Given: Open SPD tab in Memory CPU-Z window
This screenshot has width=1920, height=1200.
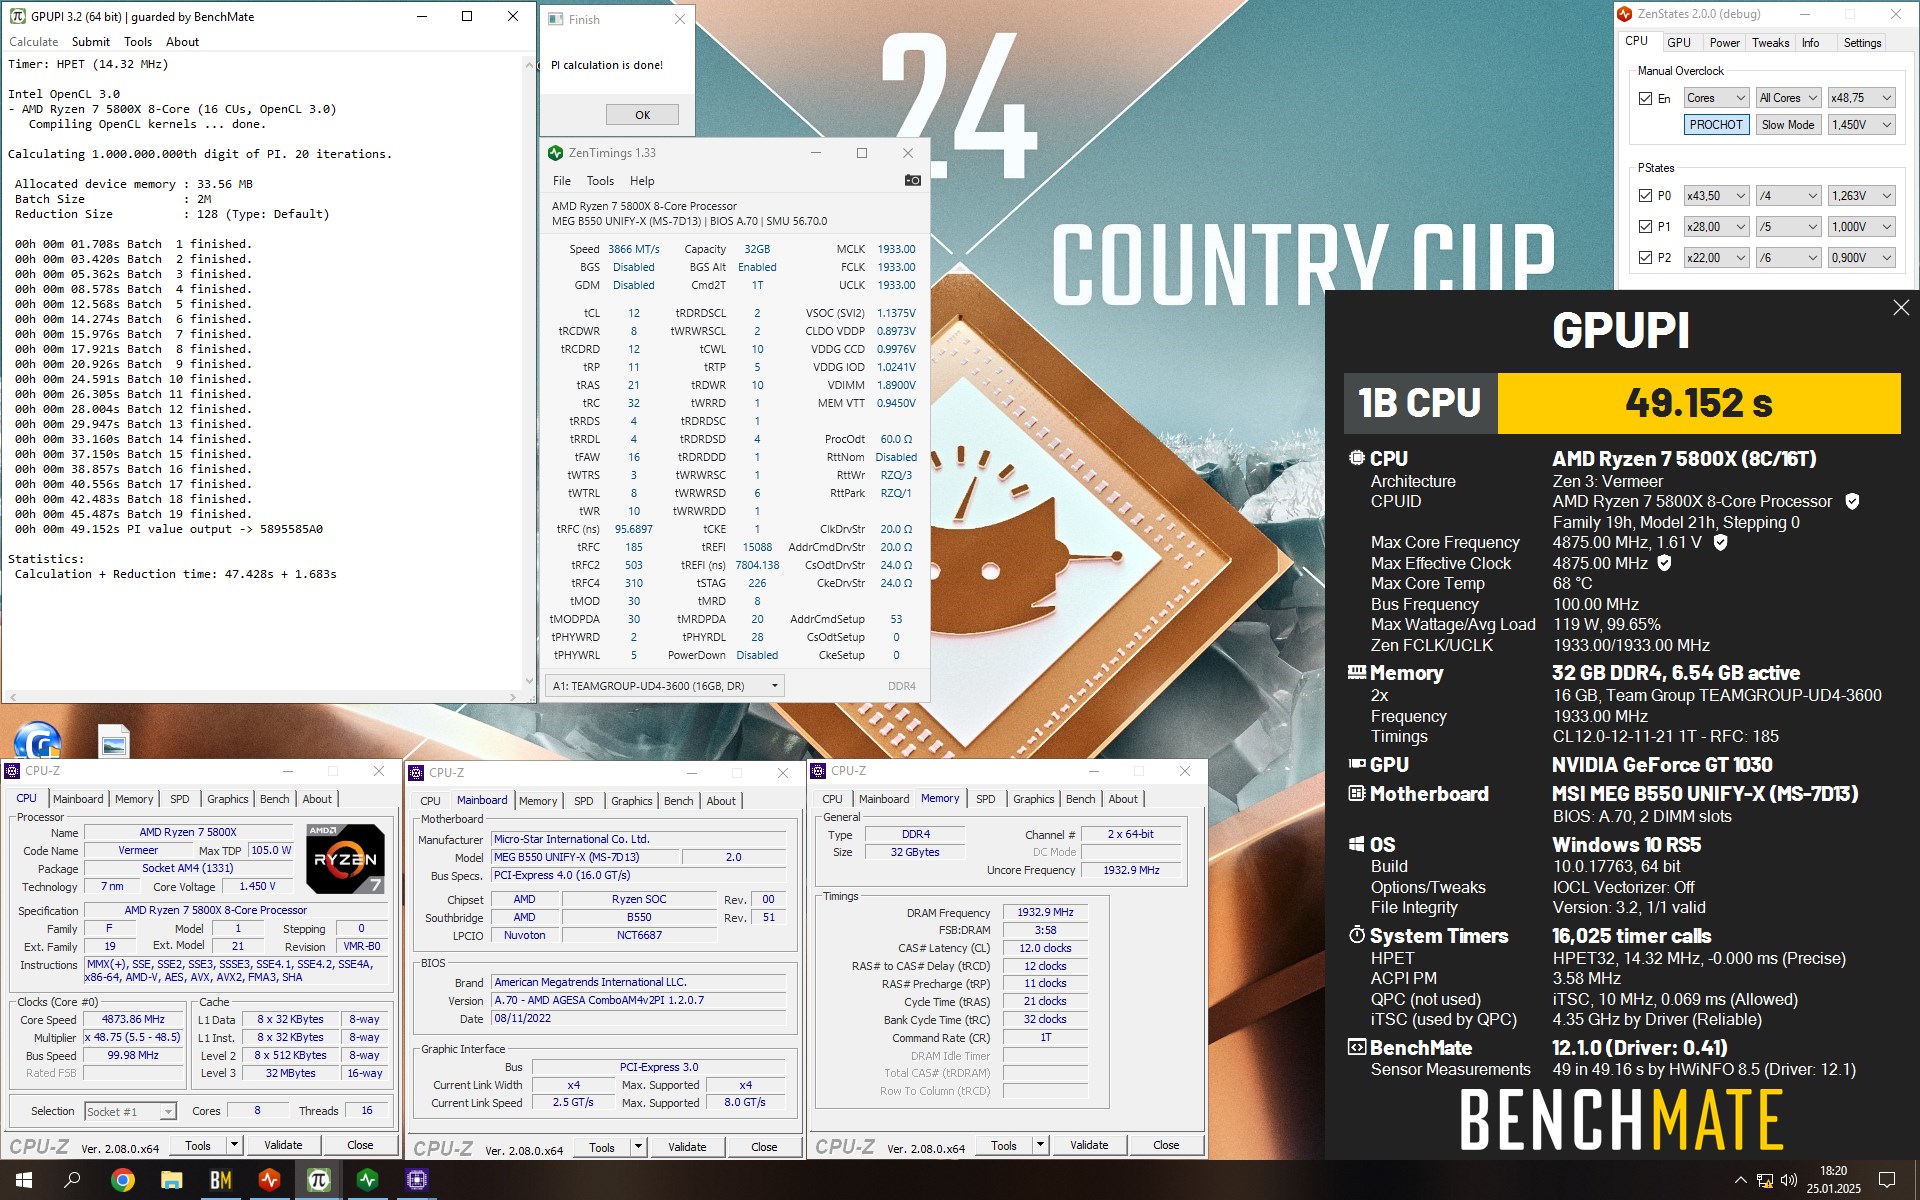Looking at the screenshot, I should pos(985,799).
